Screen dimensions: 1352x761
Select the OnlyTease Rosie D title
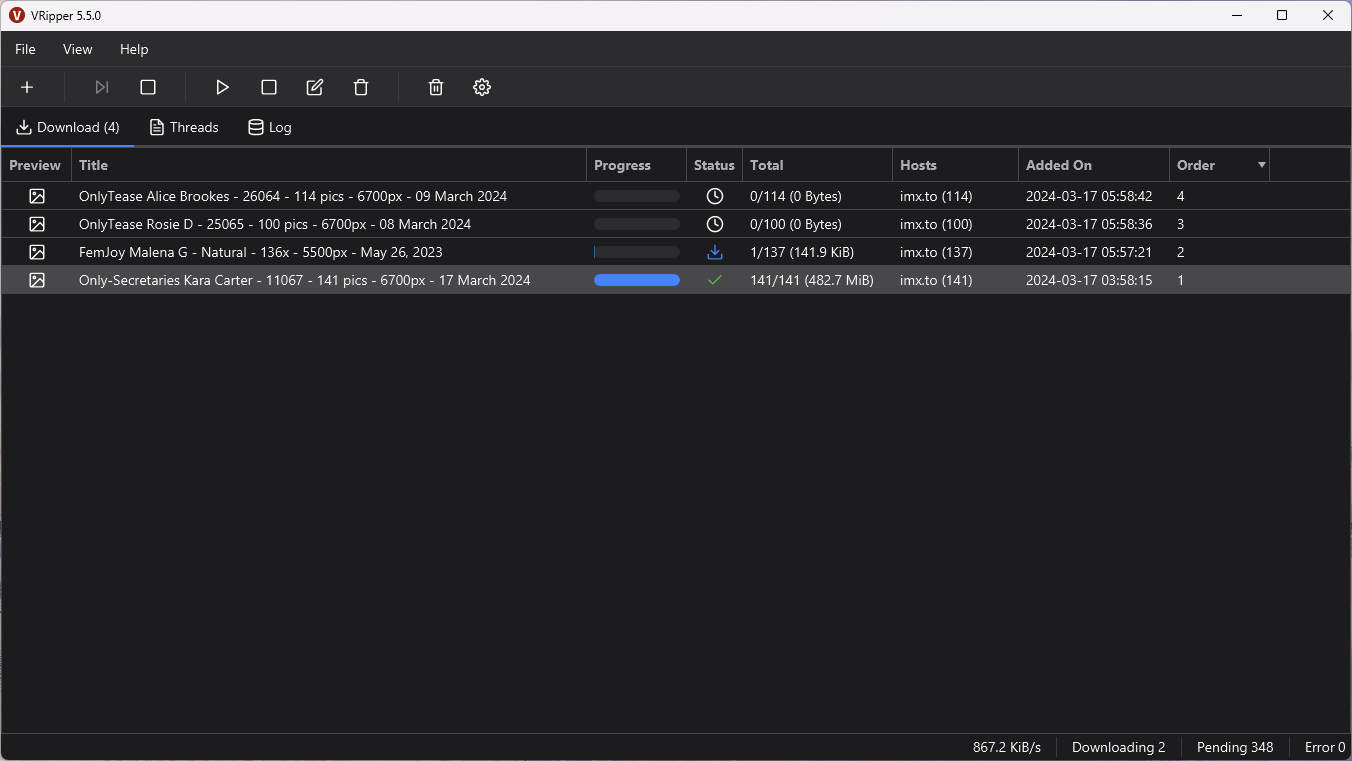[275, 224]
